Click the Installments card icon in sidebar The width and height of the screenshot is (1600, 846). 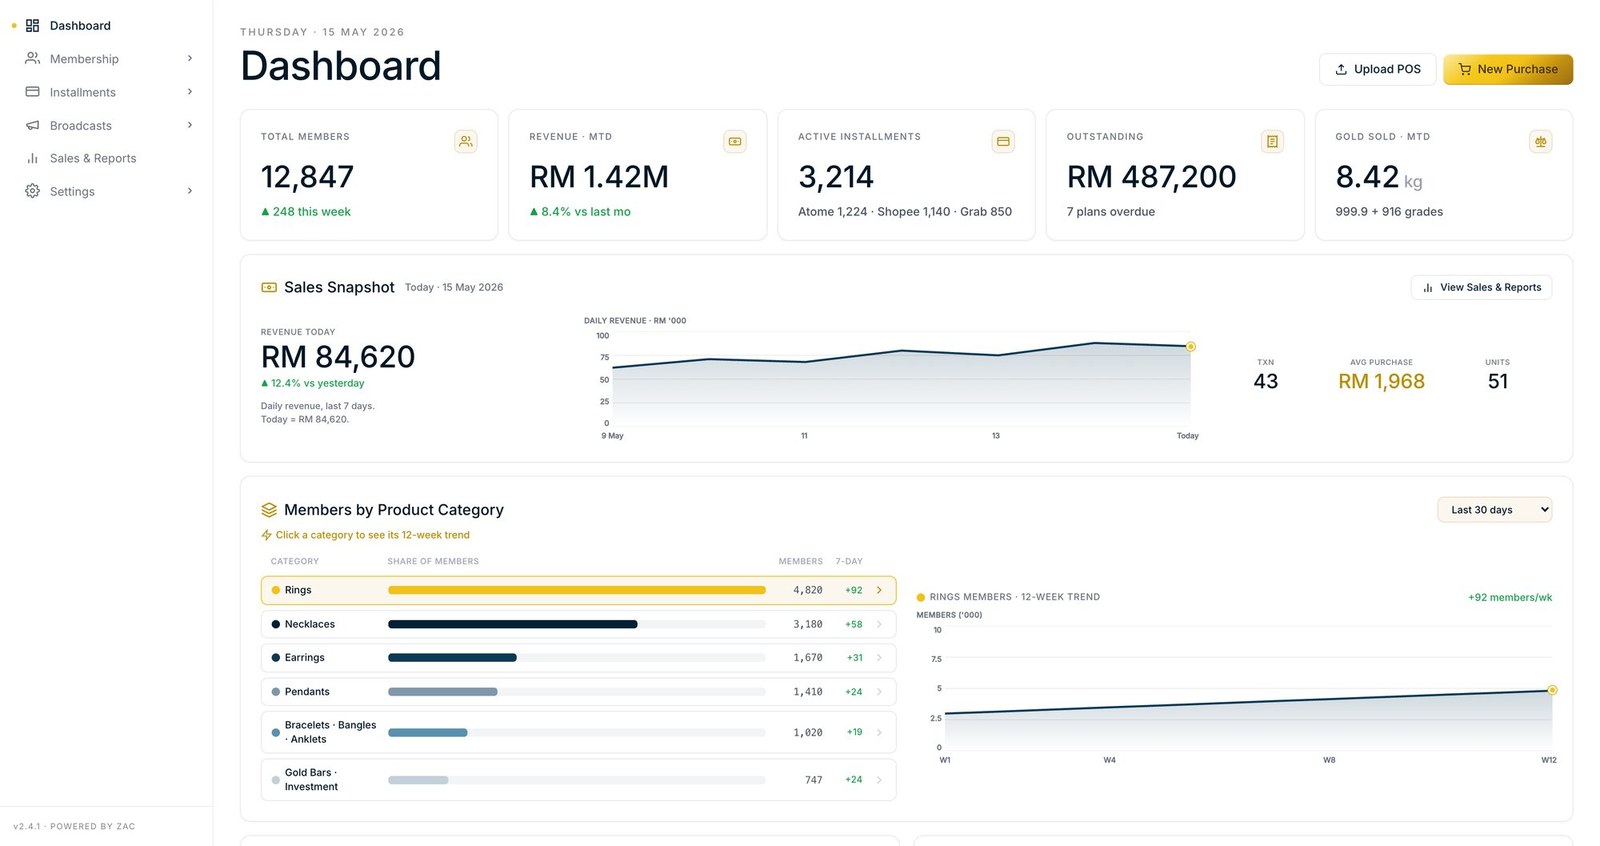coord(32,92)
